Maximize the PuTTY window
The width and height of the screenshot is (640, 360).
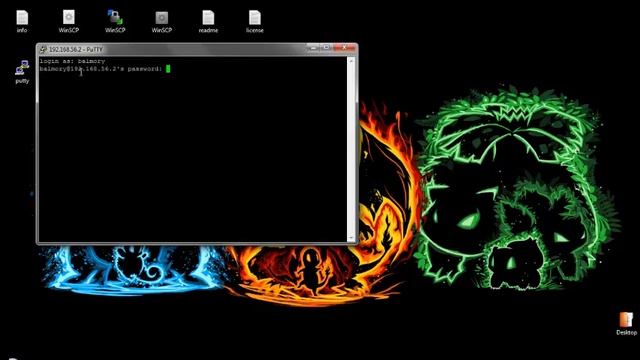tap(326, 48)
